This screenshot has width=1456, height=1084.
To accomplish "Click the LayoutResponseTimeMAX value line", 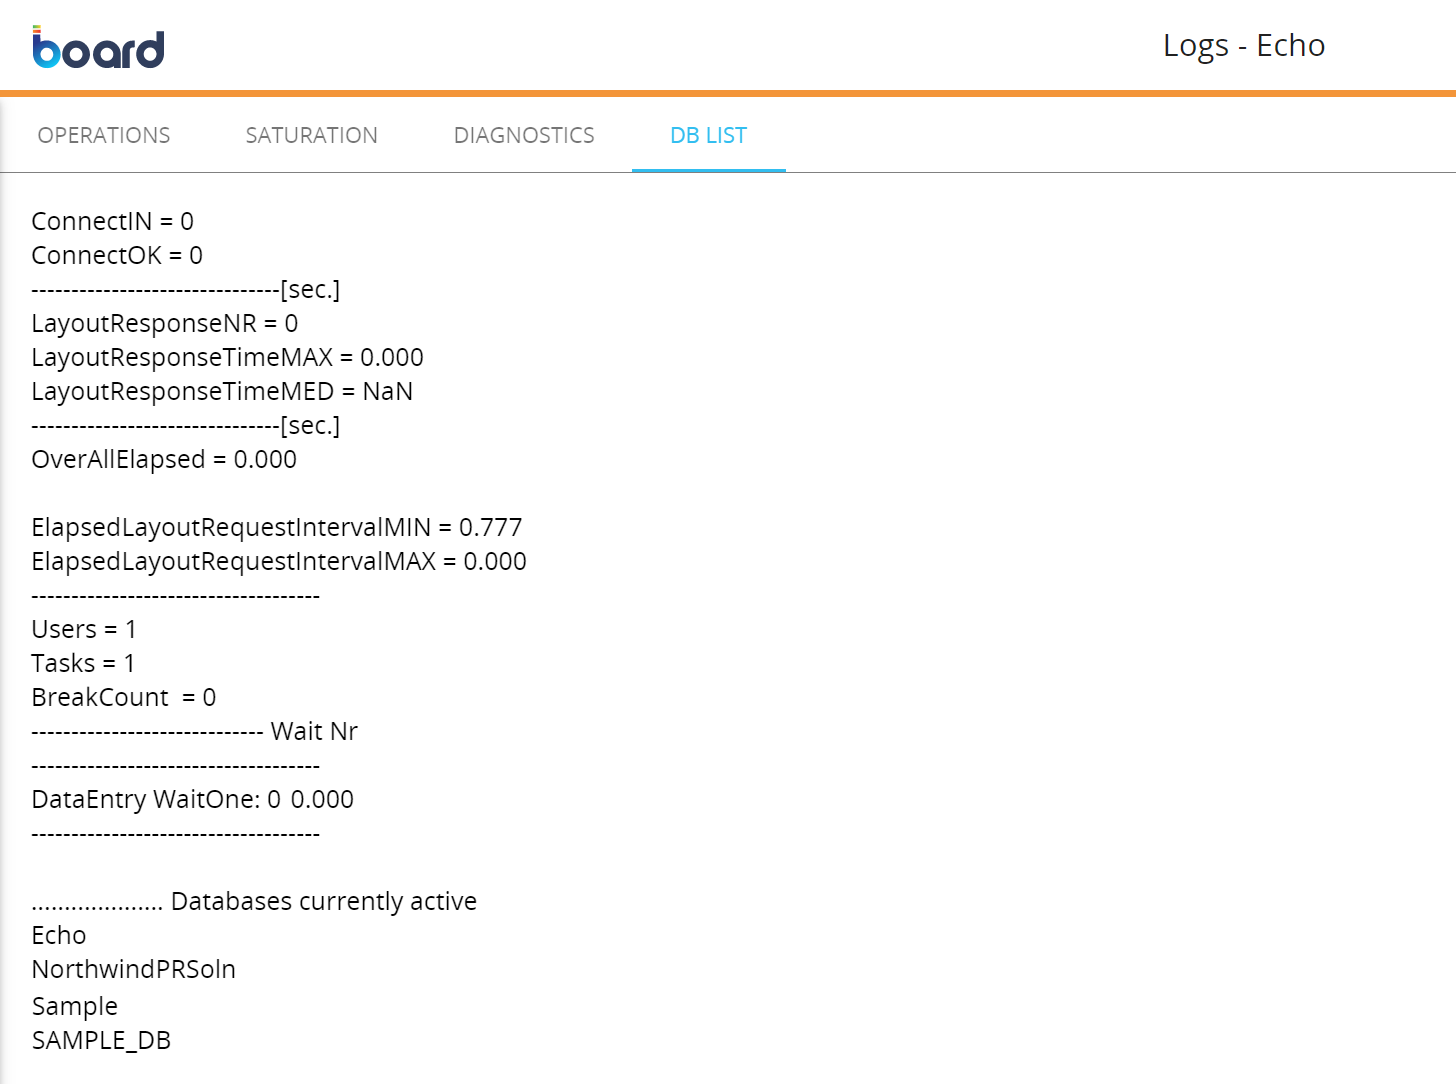I will click(x=227, y=357).
